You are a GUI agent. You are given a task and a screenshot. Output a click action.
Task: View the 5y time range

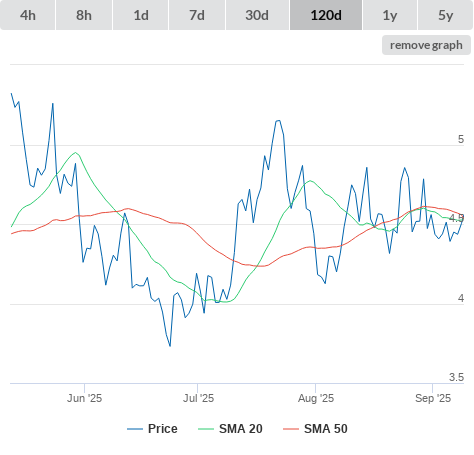pyautogui.click(x=445, y=15)
